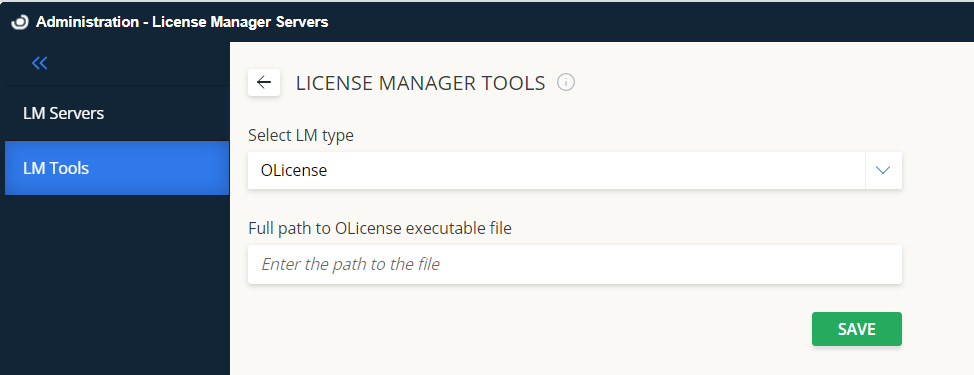Open the OLicense combo box

pos(575,170)
